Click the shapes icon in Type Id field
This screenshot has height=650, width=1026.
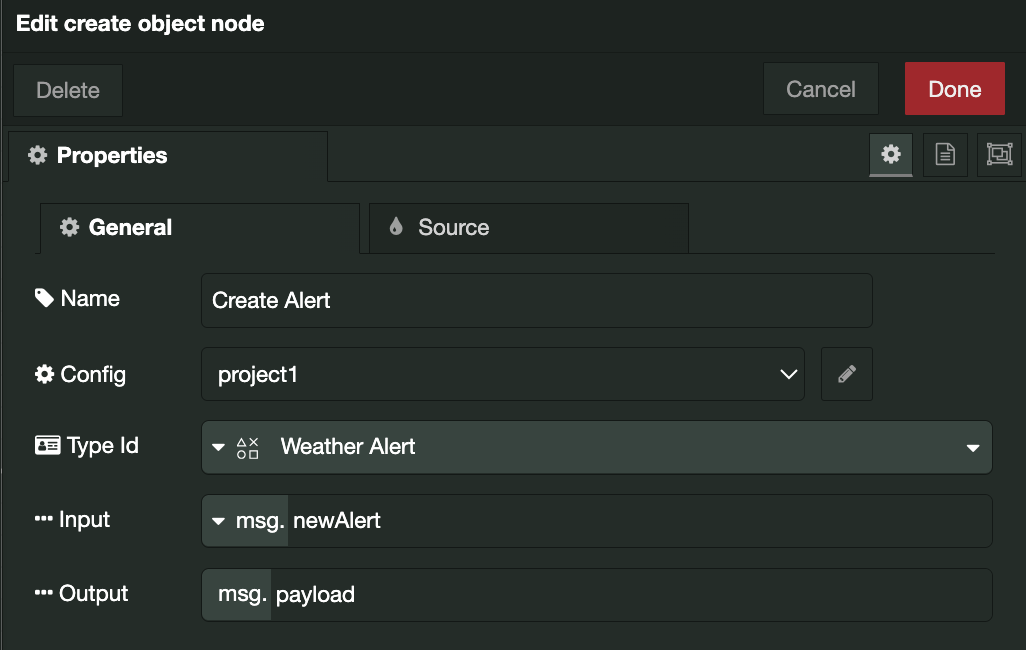(x=248, y=447)
